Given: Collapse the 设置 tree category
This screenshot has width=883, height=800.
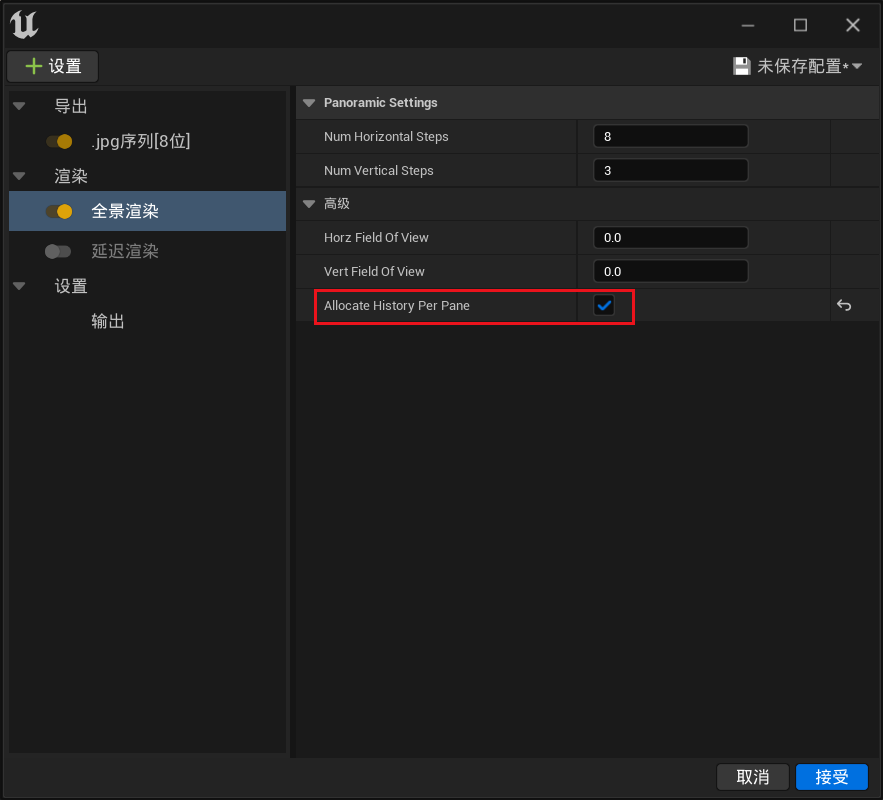Looking at the screenshot, I should click(x=19, y=287).
